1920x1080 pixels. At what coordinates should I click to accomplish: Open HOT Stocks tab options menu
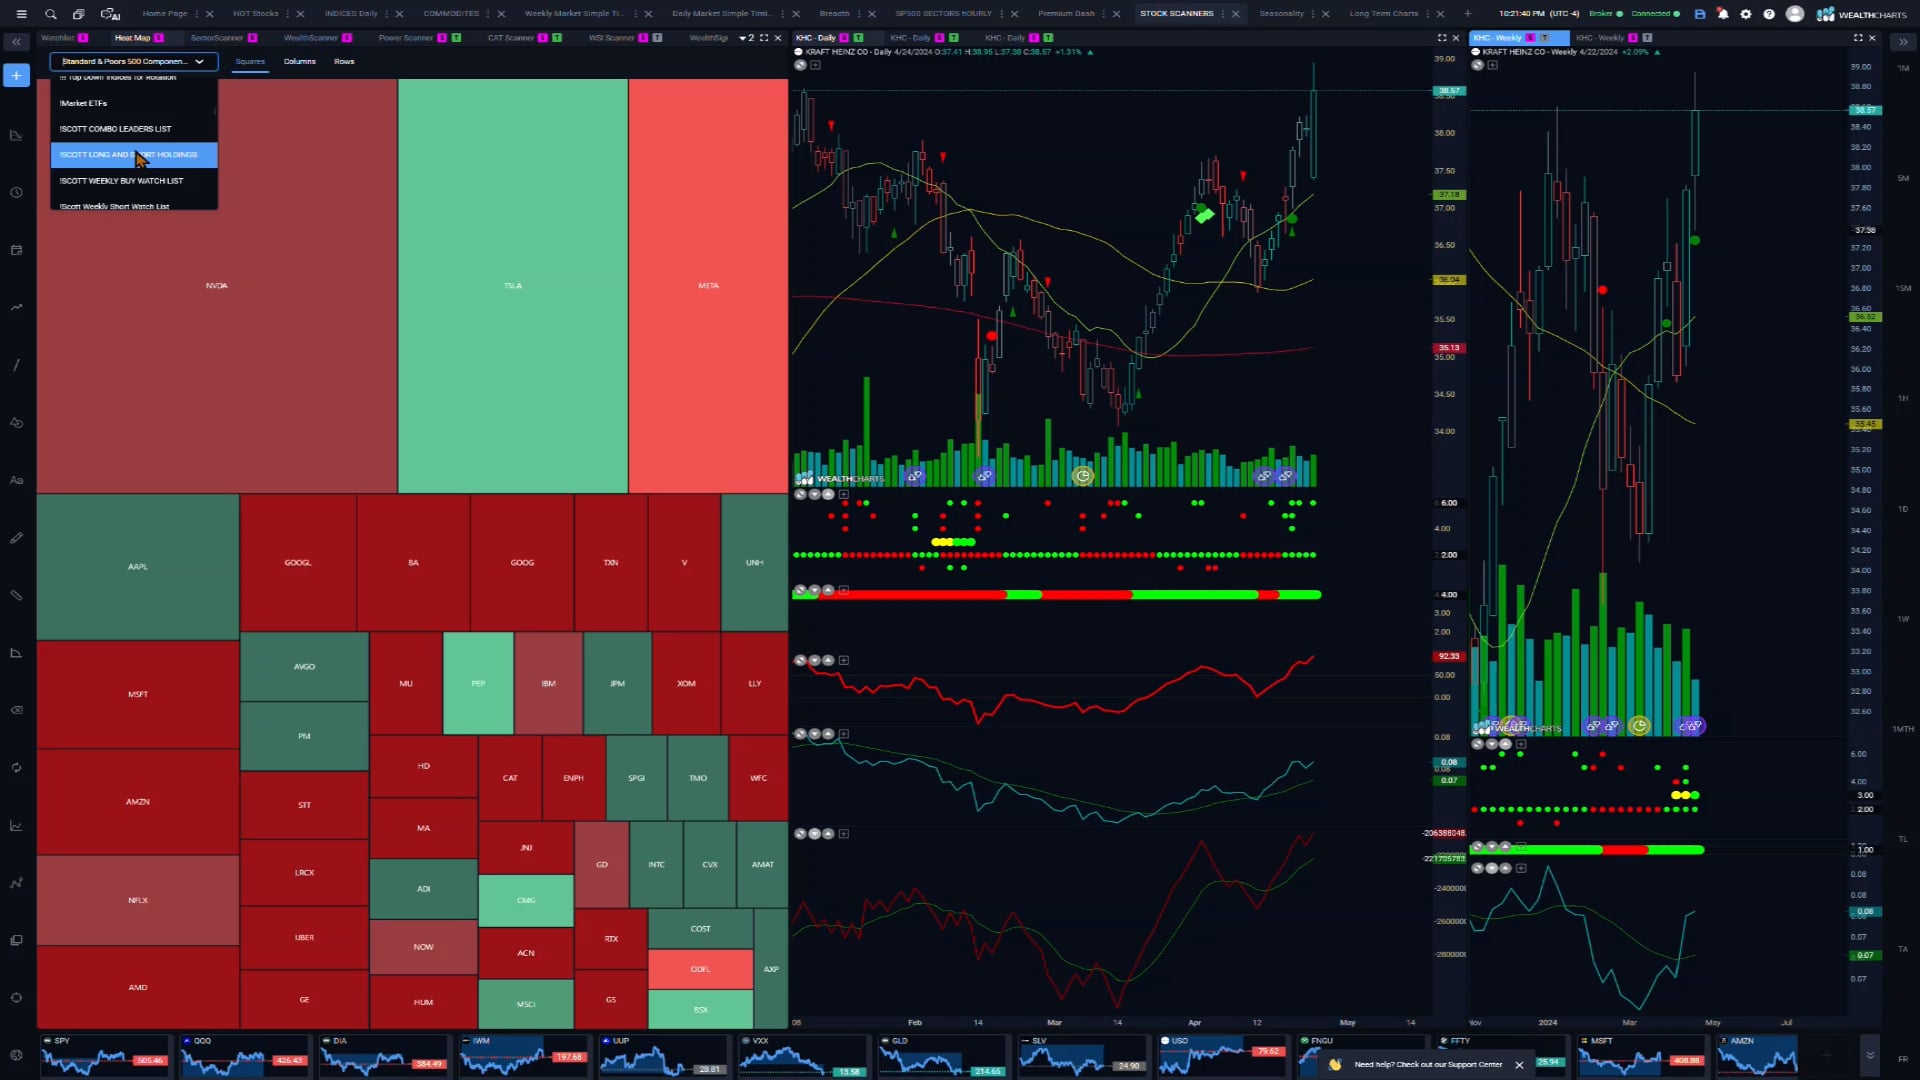pyautogui.click(x=287, y=14)
